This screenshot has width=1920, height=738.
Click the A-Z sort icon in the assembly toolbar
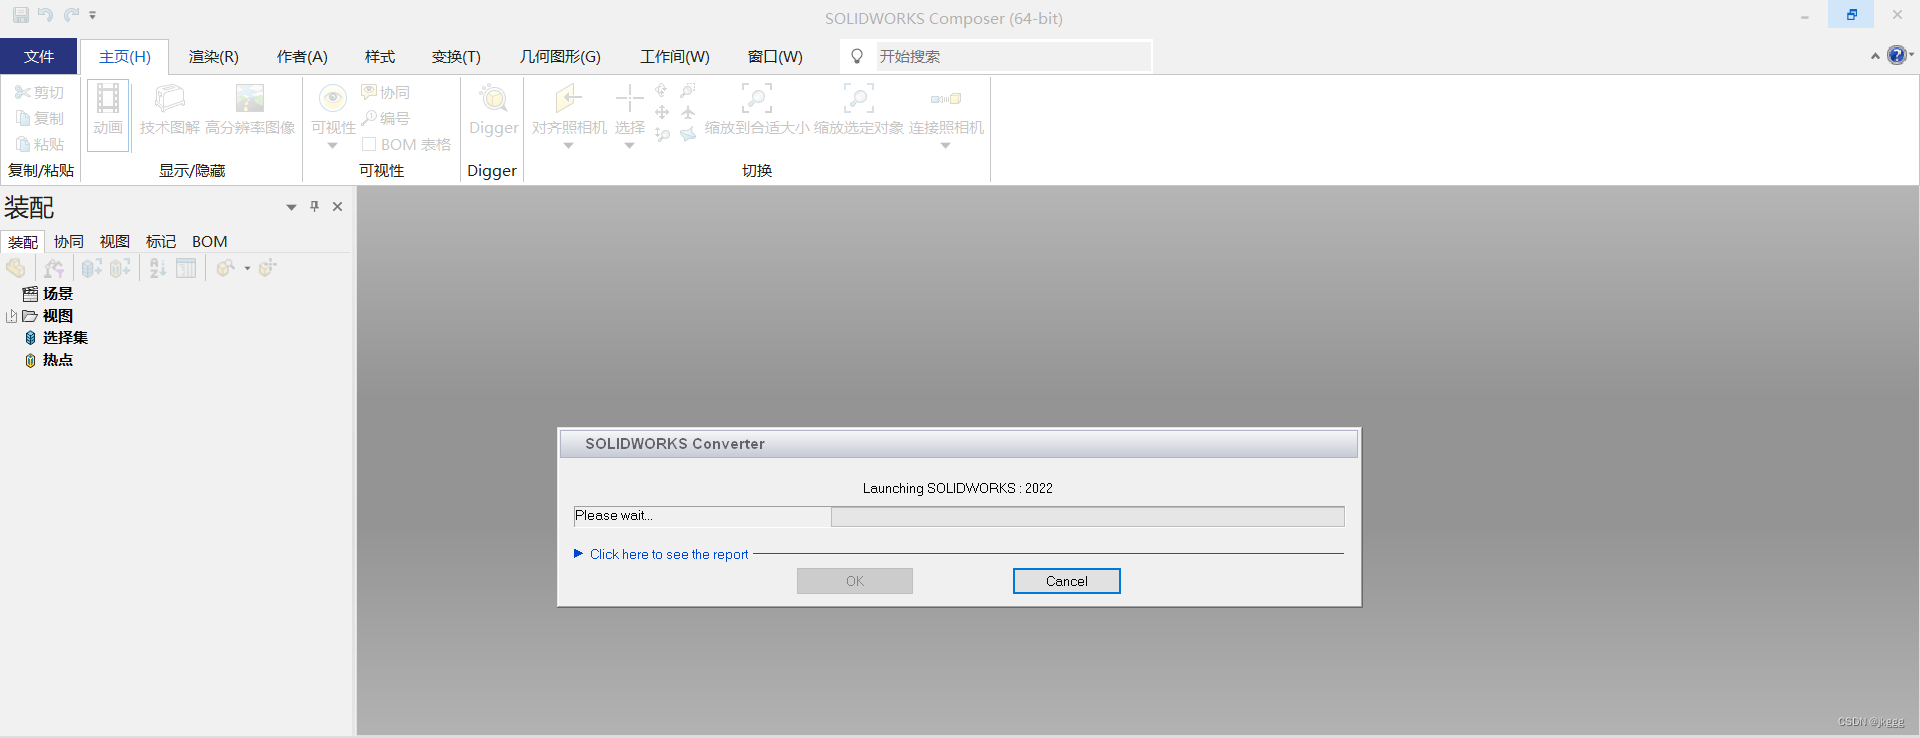click(x=158, y=268)
